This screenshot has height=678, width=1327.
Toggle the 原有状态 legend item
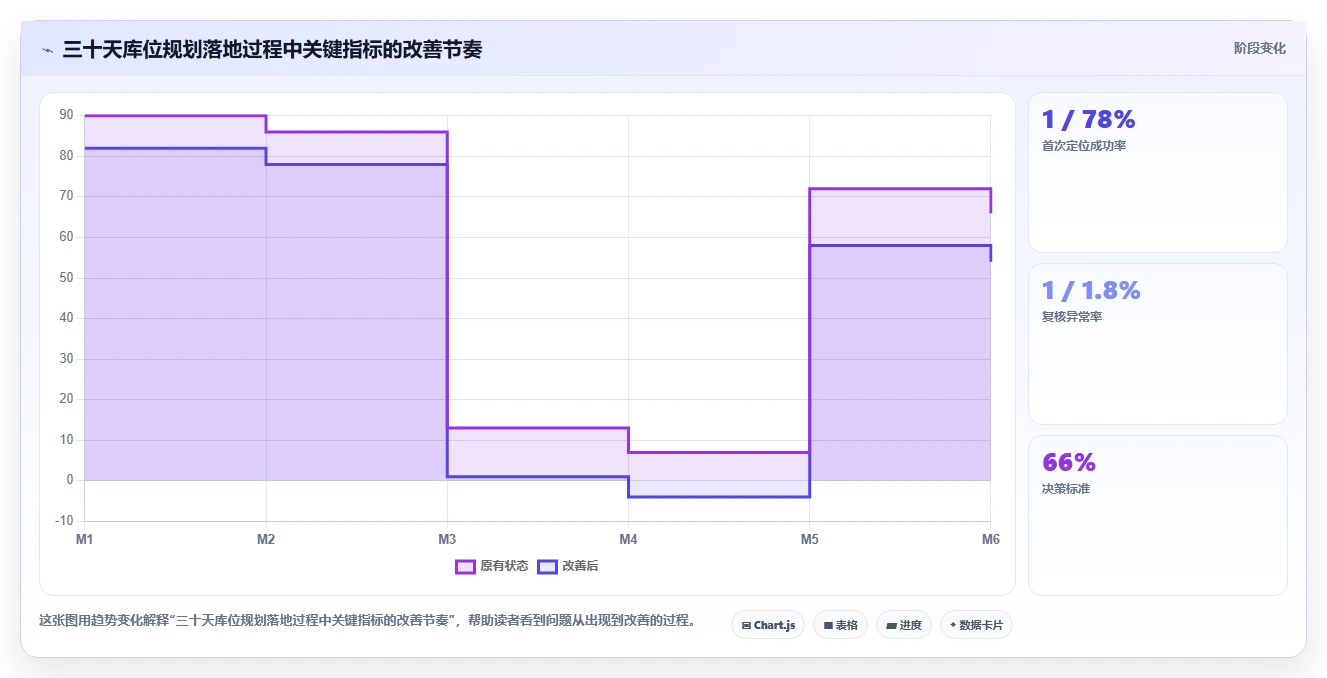coord(492,566)
